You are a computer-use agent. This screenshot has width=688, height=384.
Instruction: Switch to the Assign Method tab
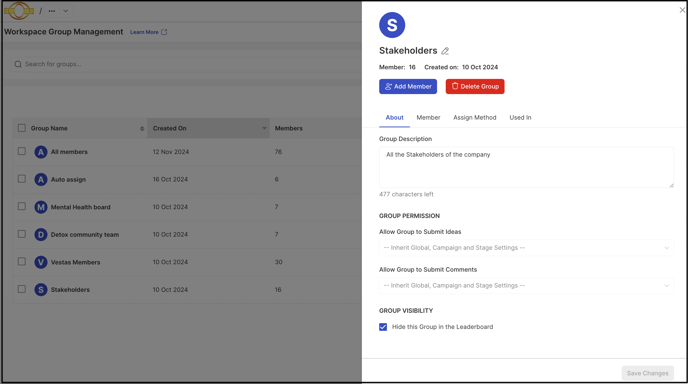[x=475, y=118]
